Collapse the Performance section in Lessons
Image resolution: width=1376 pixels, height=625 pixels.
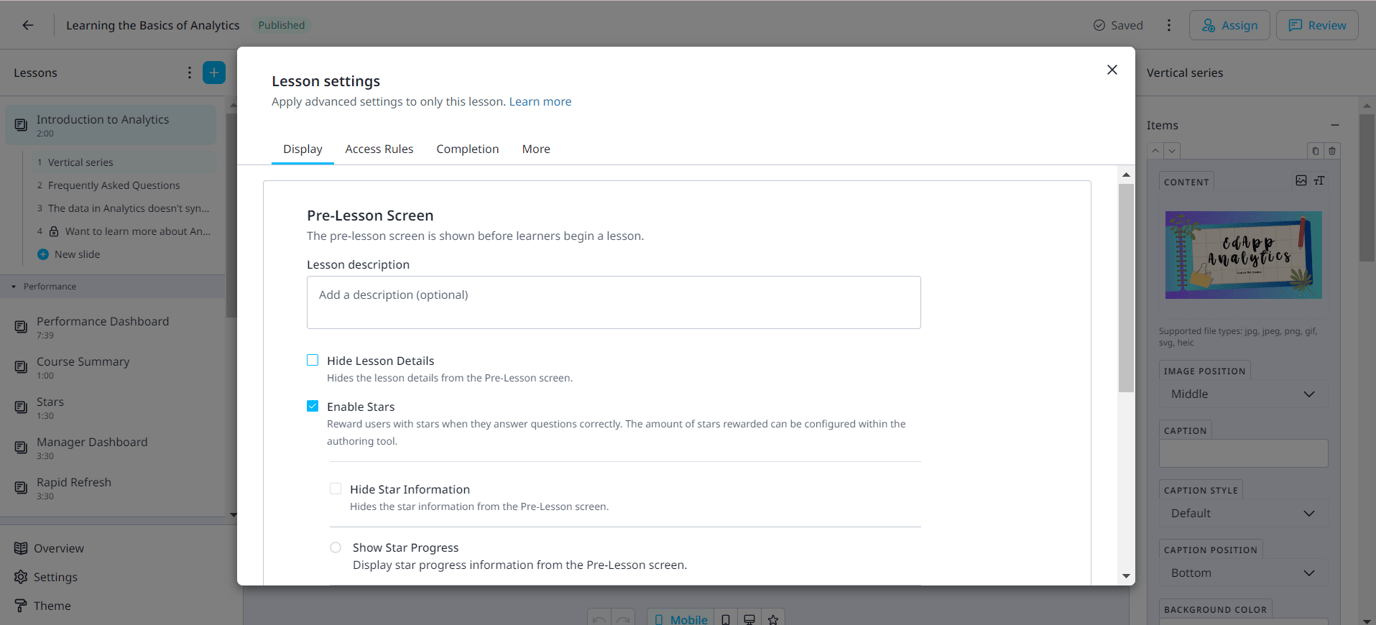[x=14, y=287]
